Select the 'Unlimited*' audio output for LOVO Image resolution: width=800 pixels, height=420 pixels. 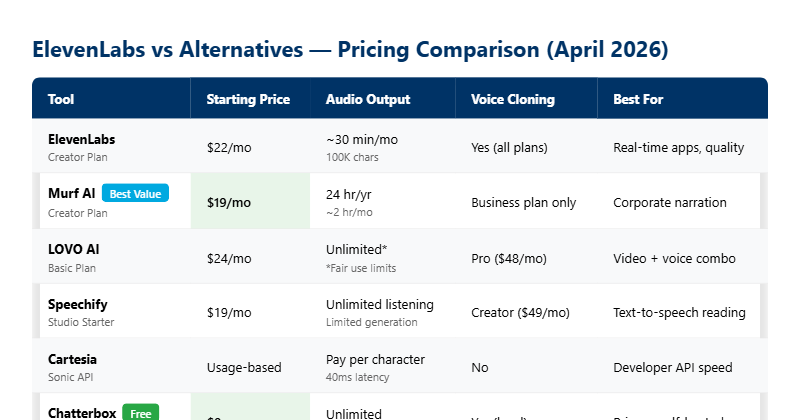tap(354, 249)
